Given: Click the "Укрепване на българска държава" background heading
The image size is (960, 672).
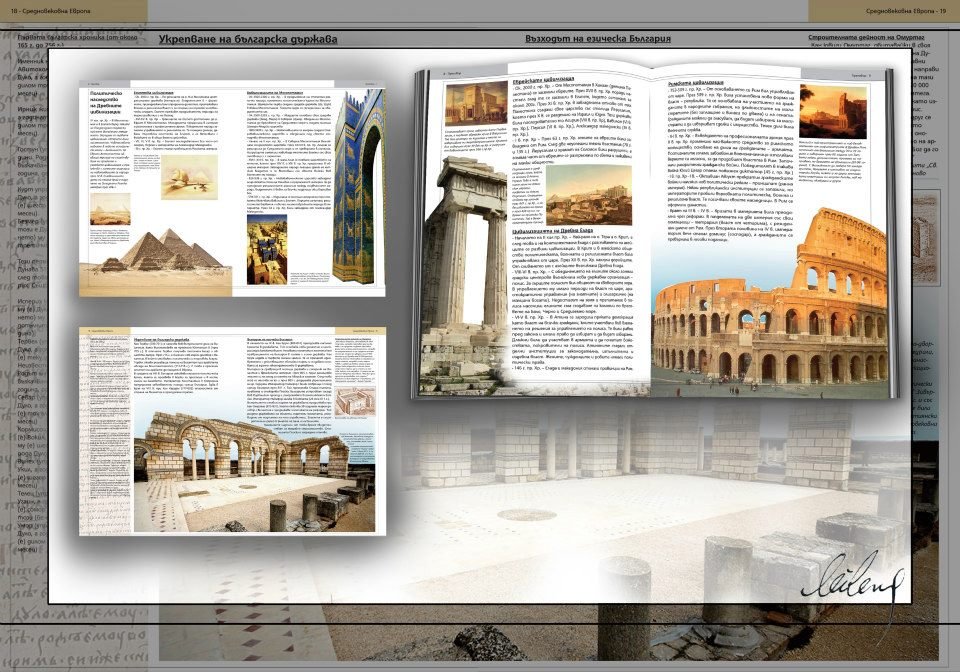Looking at the screenshot, I should [248, 39].
